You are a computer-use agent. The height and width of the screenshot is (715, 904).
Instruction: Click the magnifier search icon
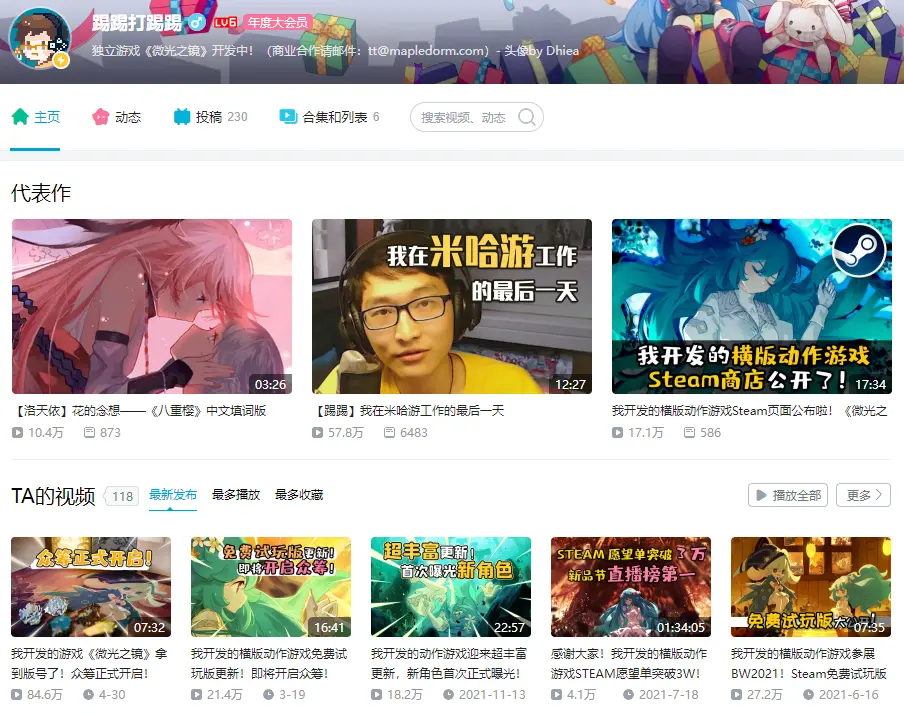click(x=527, y=117)
